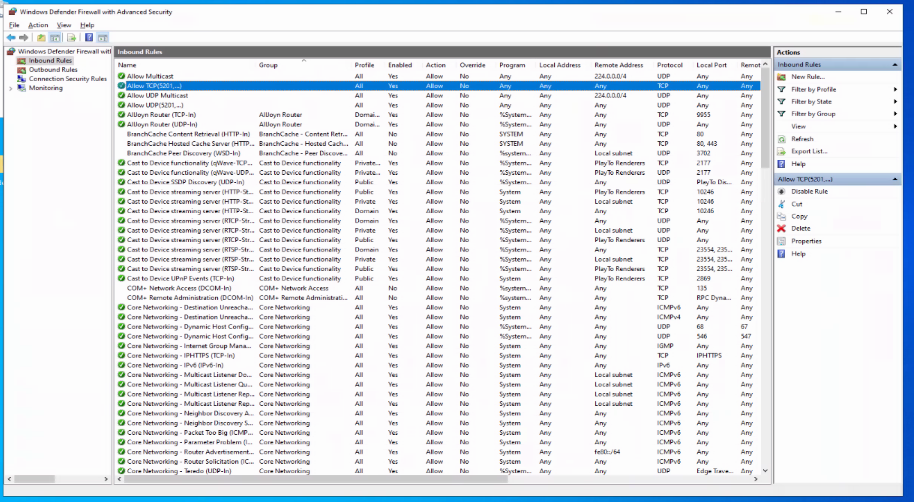Viewport: 914px width, 502px height.
Task: Click Export List... in the Actions pane
Action: [x=809, y=152]
